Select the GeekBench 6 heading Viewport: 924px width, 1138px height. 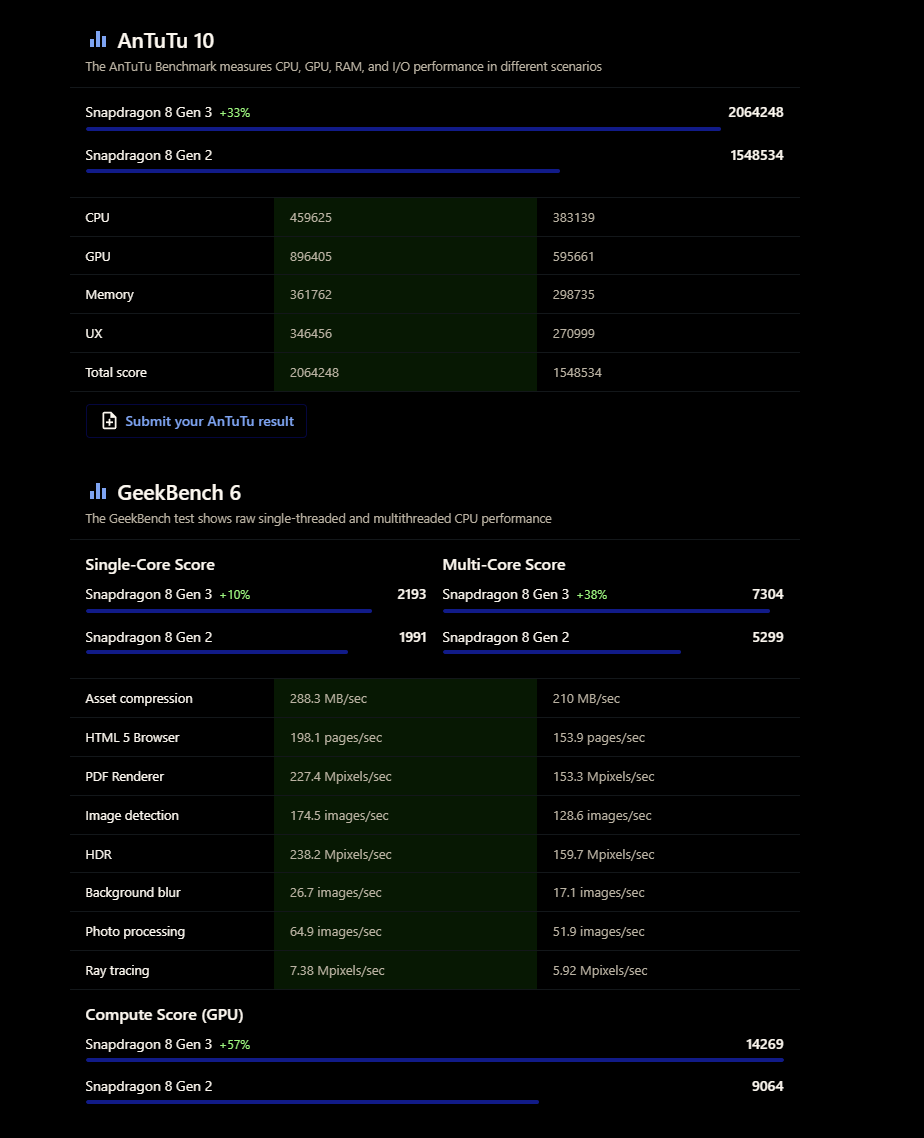(179, 493)
